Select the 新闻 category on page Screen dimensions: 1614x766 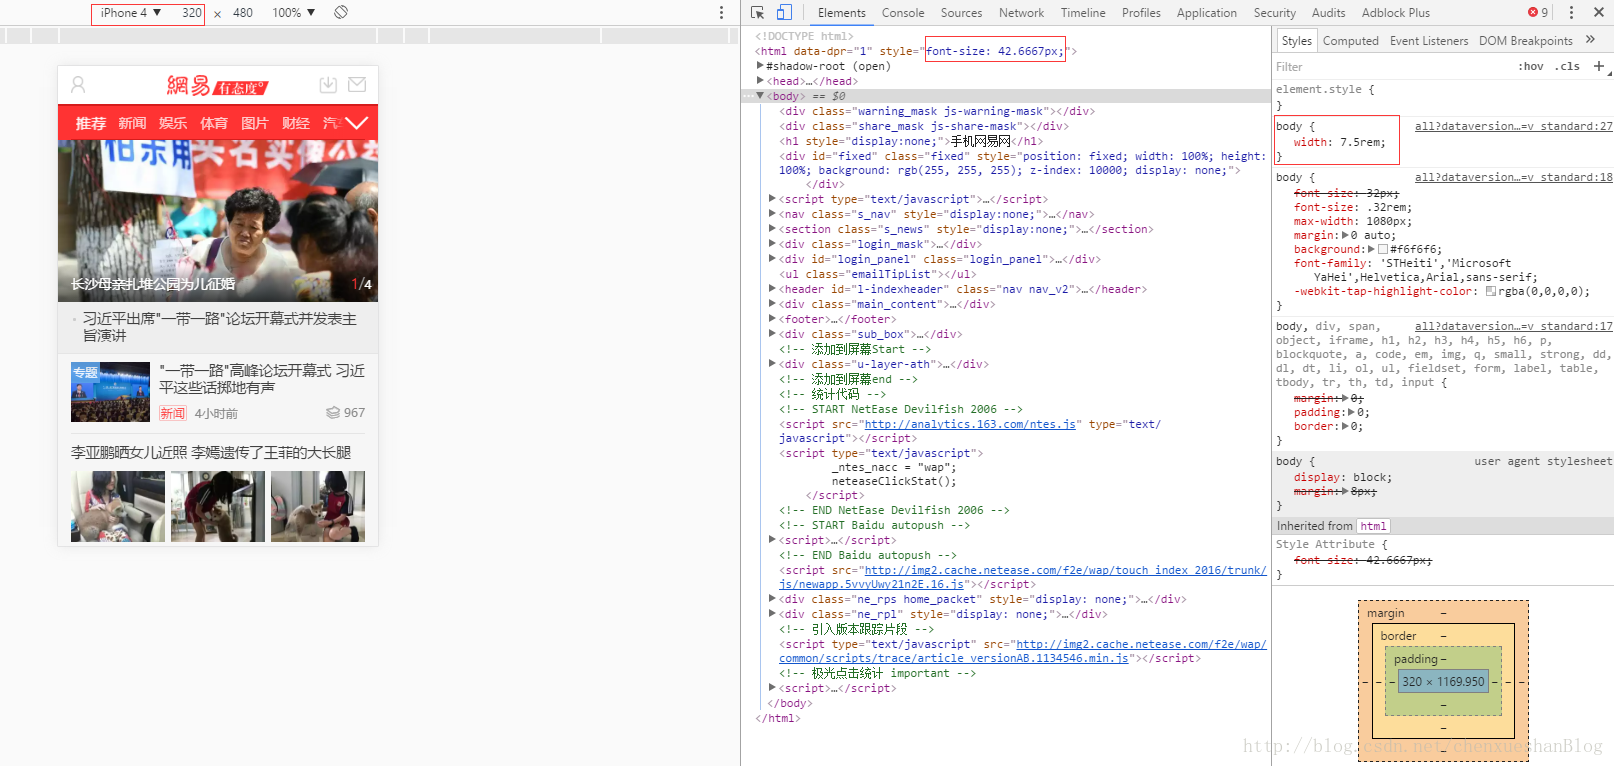pyautogui.click(x=132, y=123)
